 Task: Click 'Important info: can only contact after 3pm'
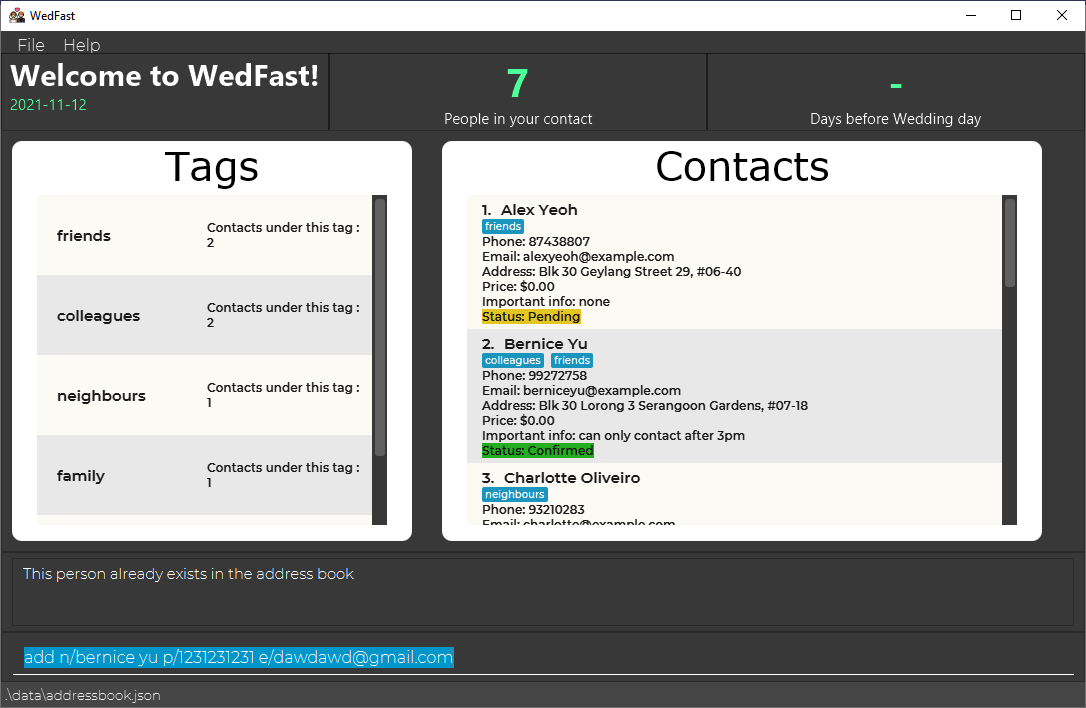click(614, 436)
